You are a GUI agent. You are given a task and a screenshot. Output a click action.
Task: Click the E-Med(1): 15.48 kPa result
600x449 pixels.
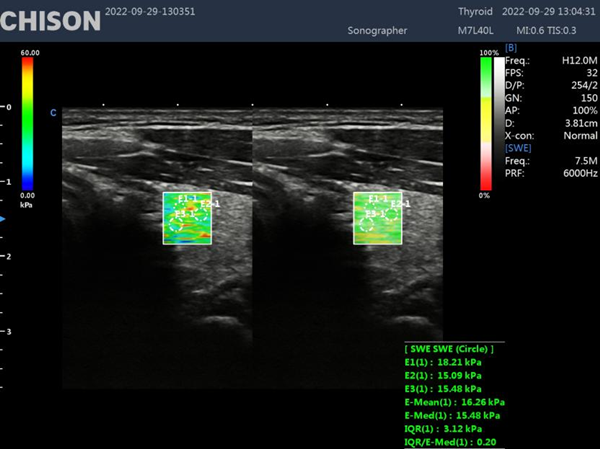[x=452, y=416]
